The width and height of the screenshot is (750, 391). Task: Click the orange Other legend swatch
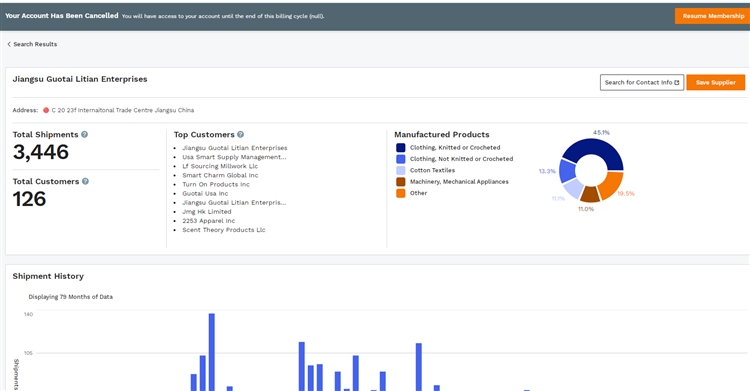400,193
